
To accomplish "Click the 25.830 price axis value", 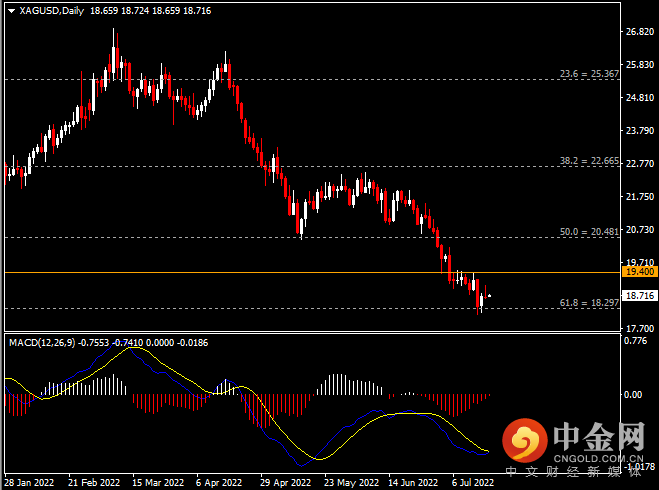I will [x=640, y=65].
